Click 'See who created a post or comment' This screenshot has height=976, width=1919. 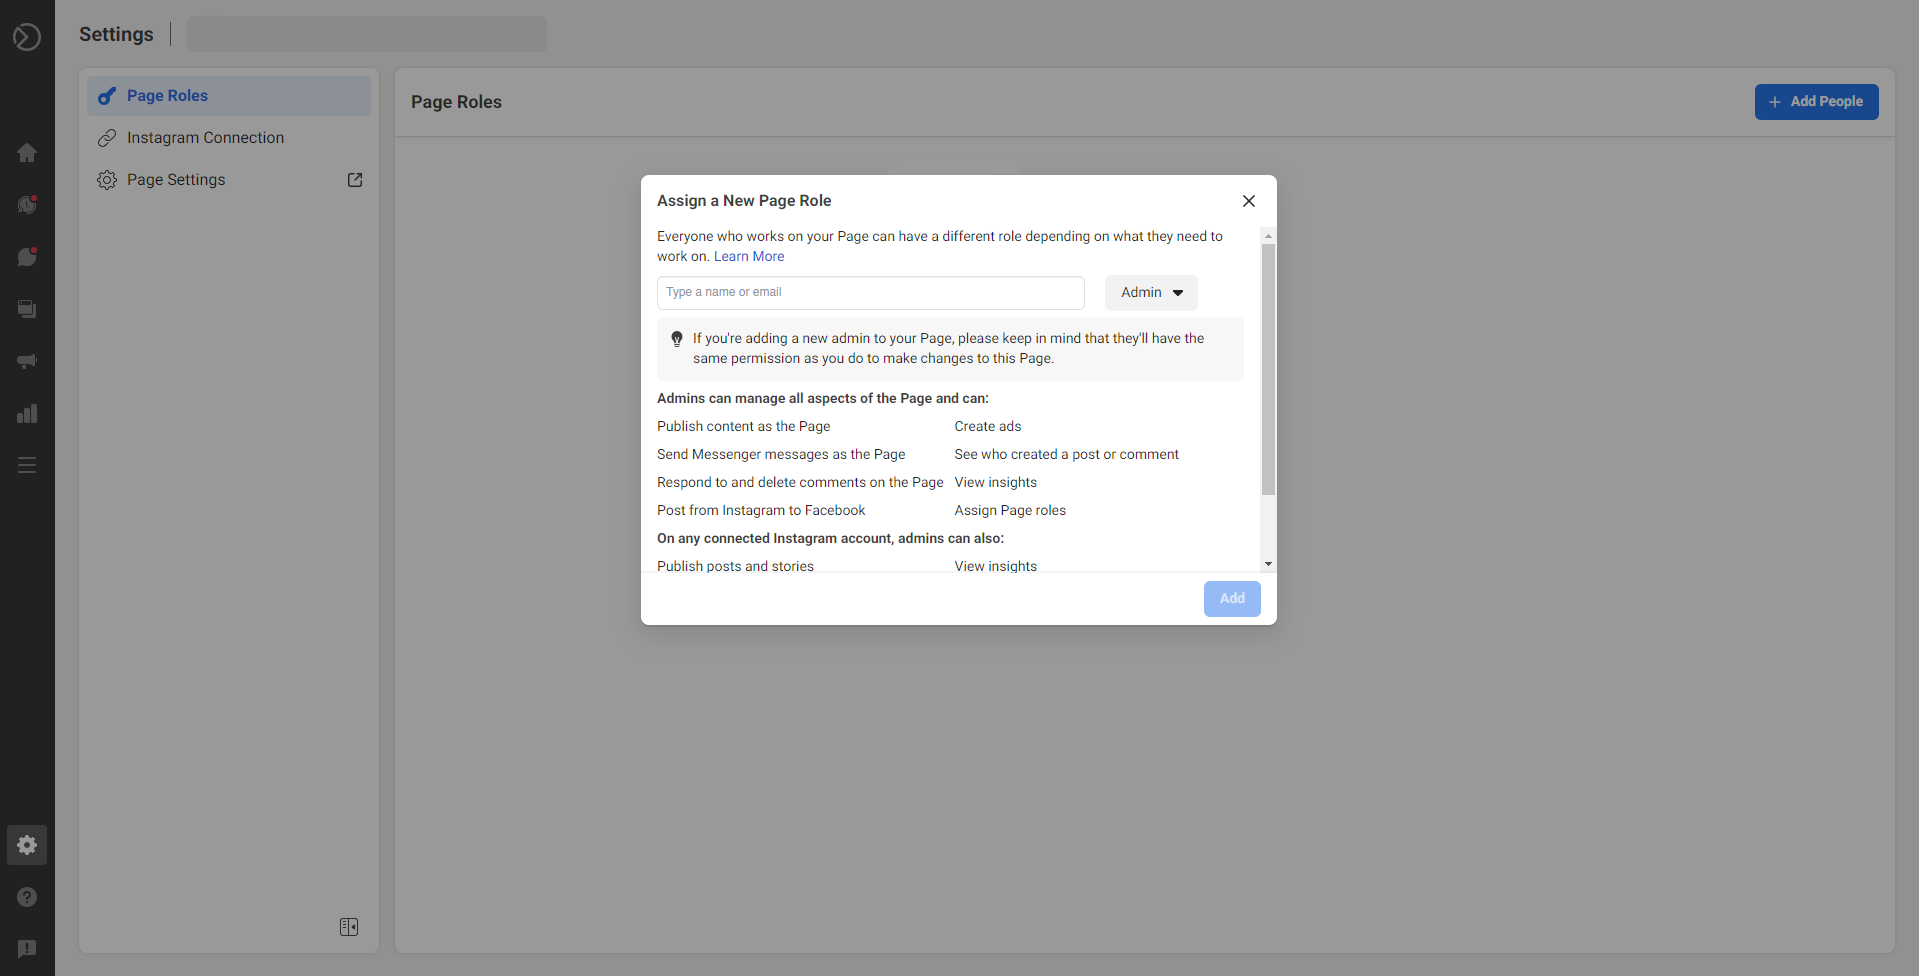1066,455
